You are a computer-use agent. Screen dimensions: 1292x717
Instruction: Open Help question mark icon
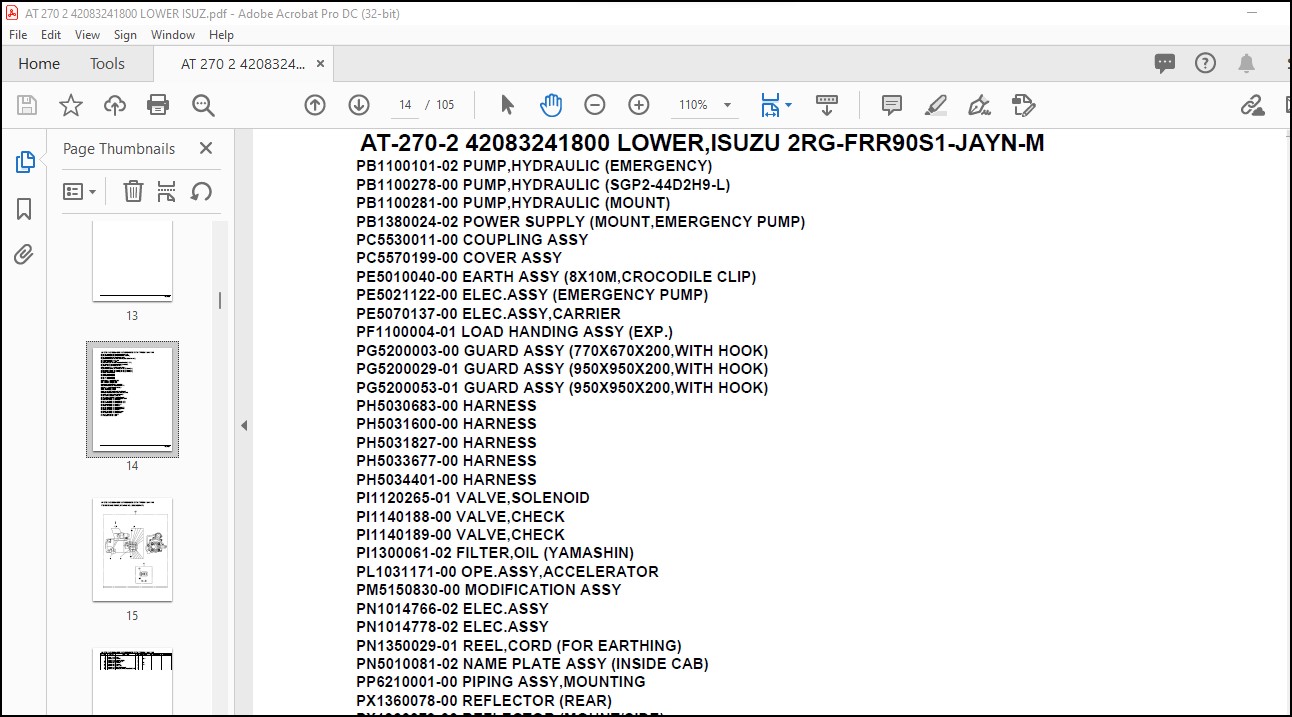coord(1206,63)
